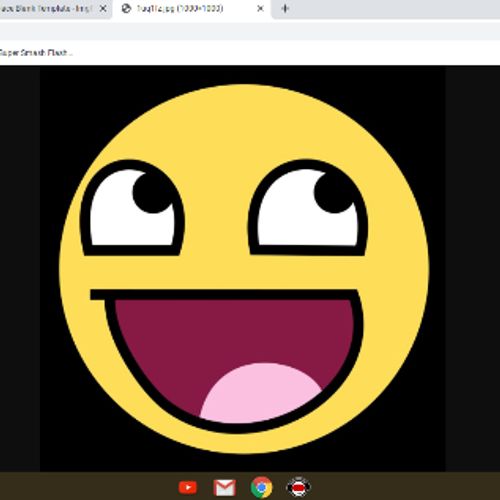This screenshot has width=500, height=500.
Task: Launch YouTube from the shelf
Action: tap(188, 487)
